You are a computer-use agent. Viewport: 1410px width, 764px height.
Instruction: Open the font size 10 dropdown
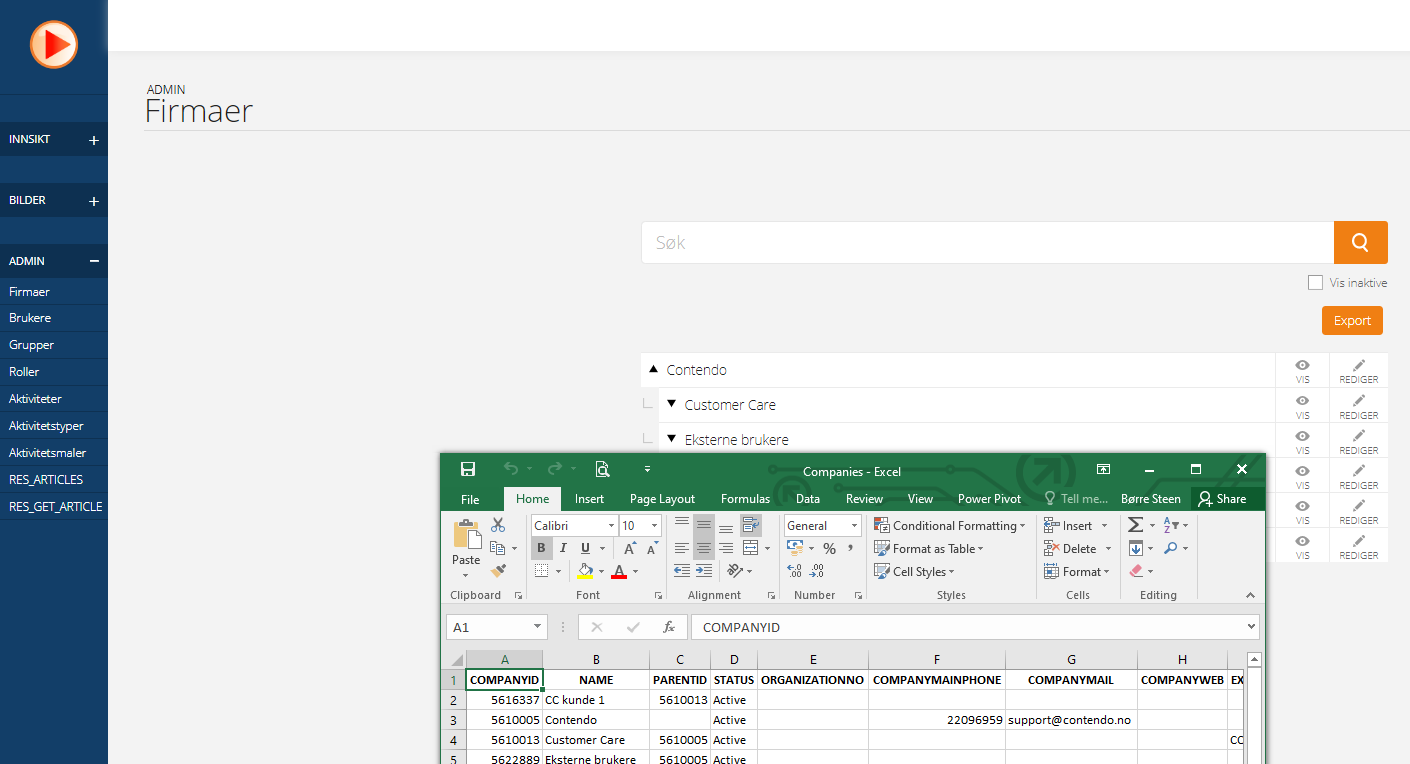pyautogui.click(x=655, y=526)
